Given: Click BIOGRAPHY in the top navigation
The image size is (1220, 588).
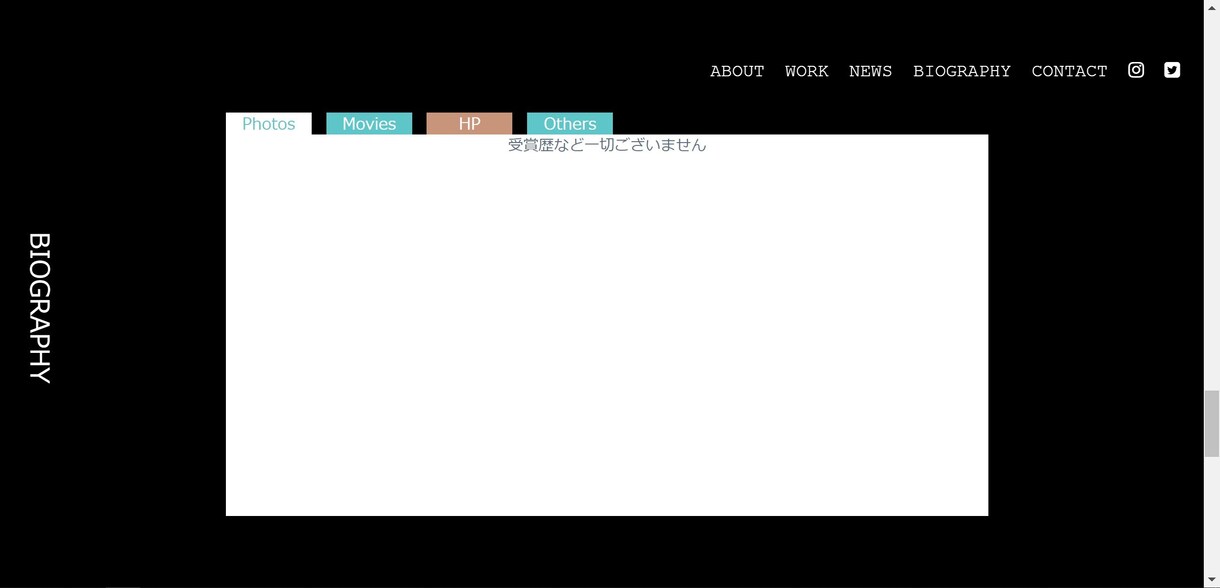Looking at the screenshot, I should pyautogui.click(x=962, y=71).
